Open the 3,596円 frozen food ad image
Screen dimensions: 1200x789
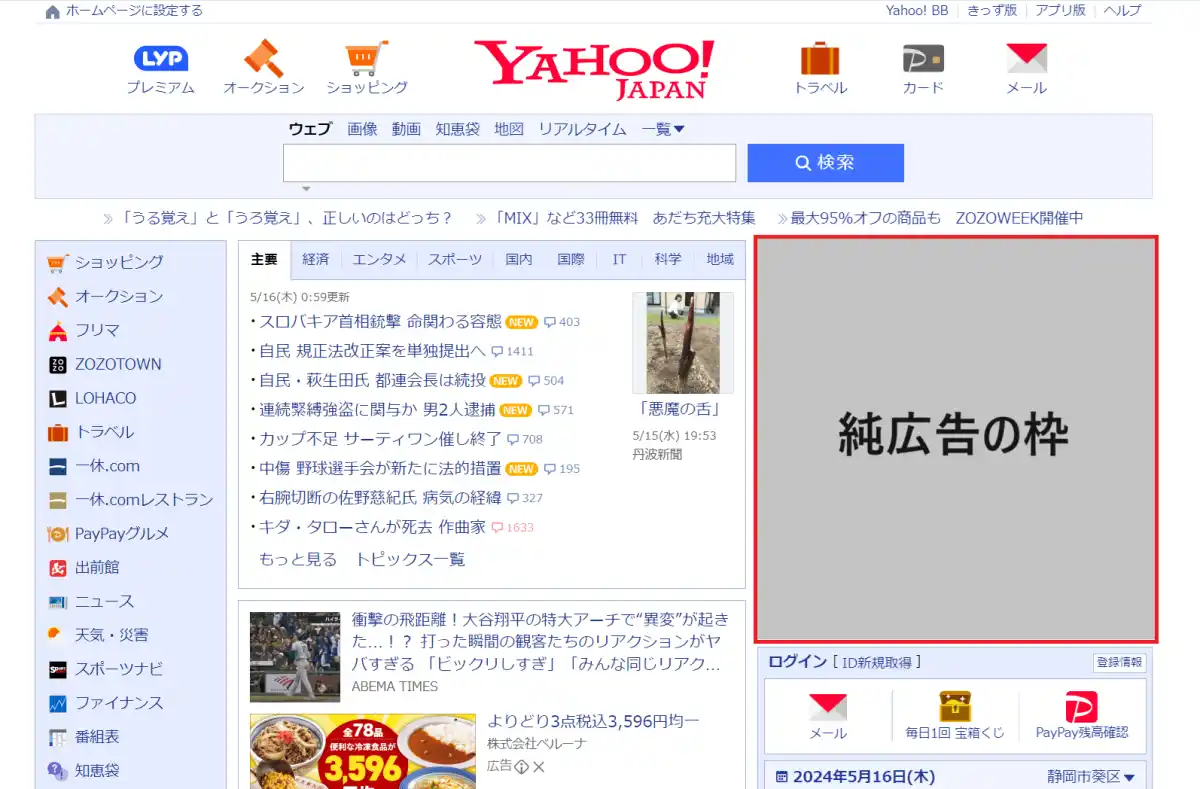[x=363, y=751]
